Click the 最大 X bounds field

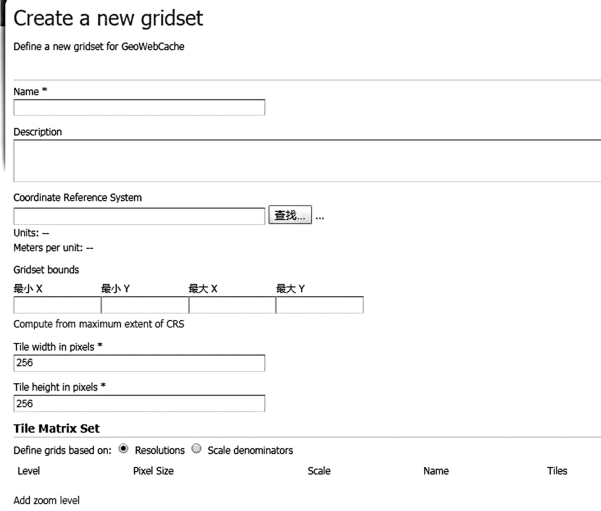(232, 306)
